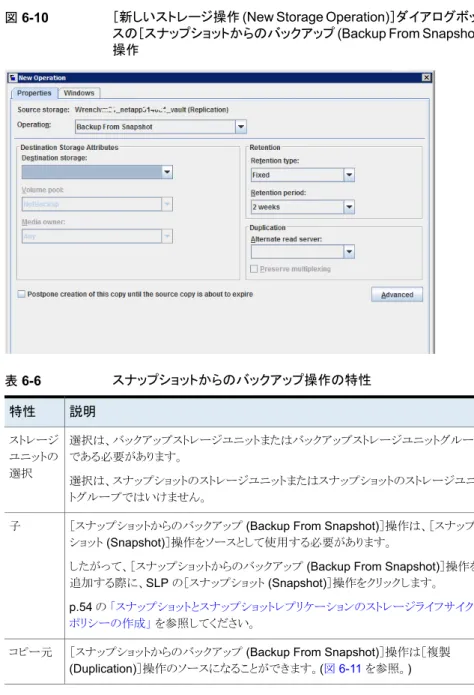Viewport: 474px width, 695px height.
Task: Open the snapshot replication storage lifecycle policy link
Action: click(271, 615)
